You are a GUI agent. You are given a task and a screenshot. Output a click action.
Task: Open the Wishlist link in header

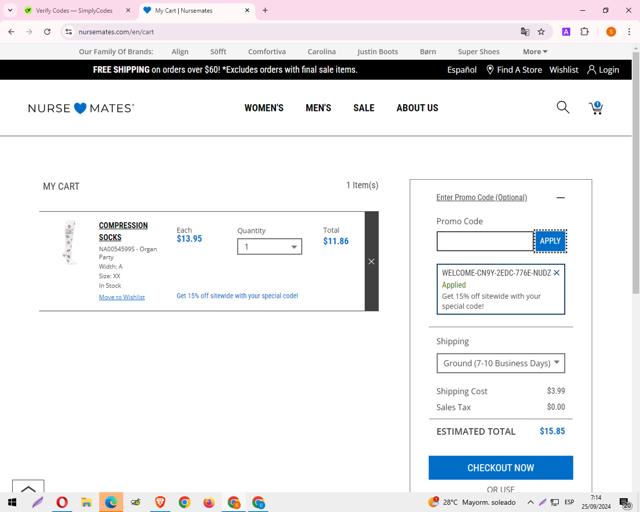pos(564,70)
